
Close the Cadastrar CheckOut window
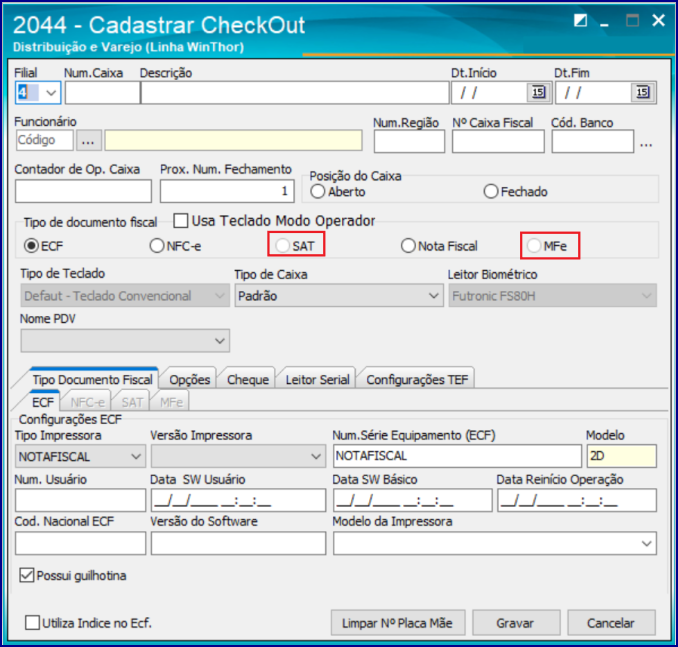click(658, 20)
